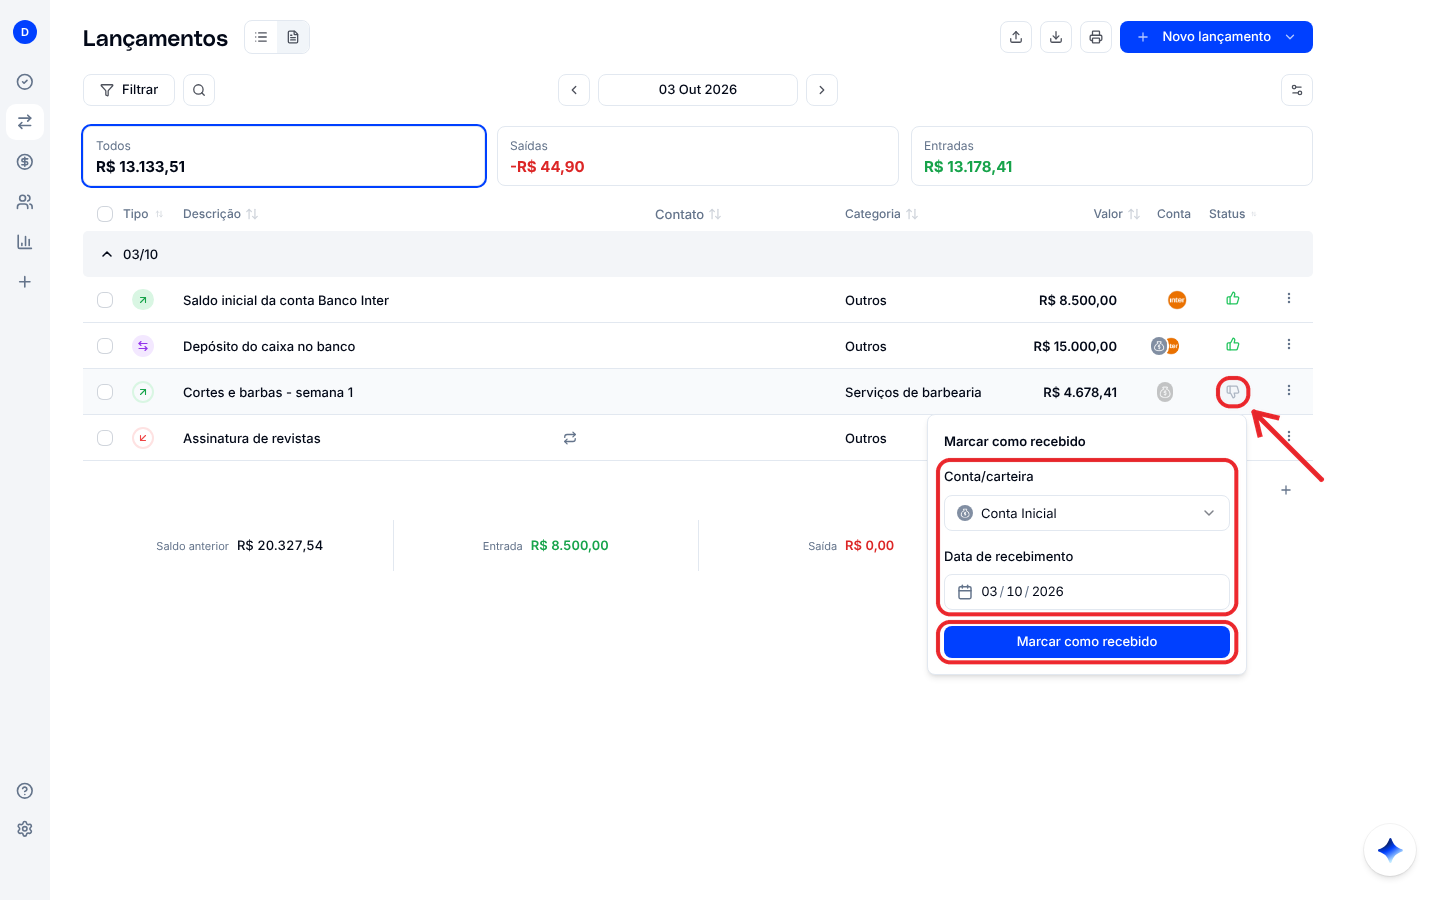Image resolution: width=1440 pixels, height=900 pixels.
Task: Click the thumbs-down status for Cortes e barbas
Action: (1233, 392)
